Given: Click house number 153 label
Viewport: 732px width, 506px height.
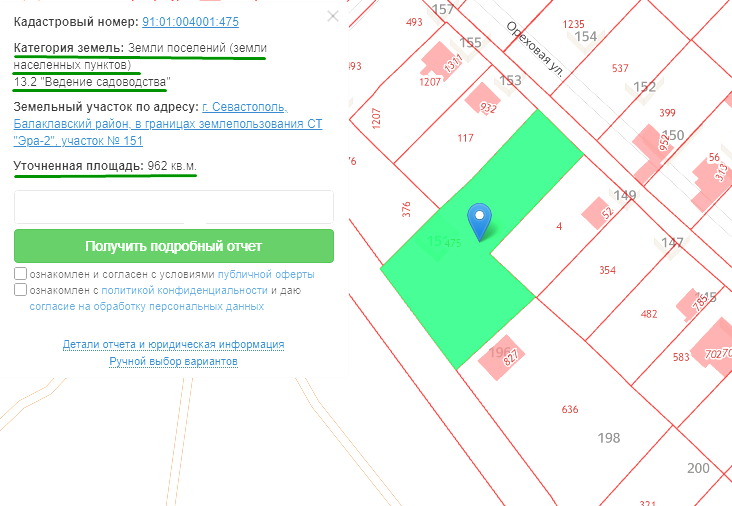Looking at the screenshot, I should (510, 80).
